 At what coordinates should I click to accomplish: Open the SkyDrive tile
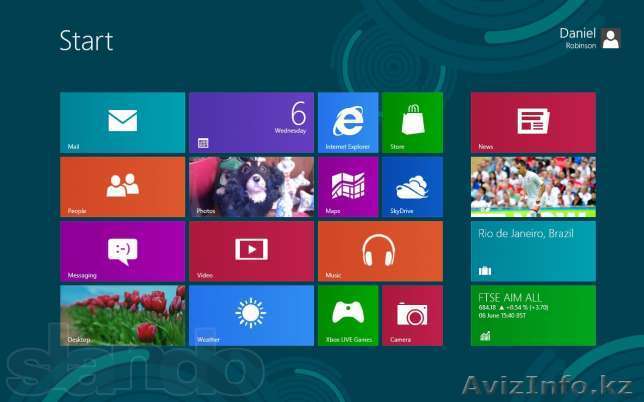412,186
